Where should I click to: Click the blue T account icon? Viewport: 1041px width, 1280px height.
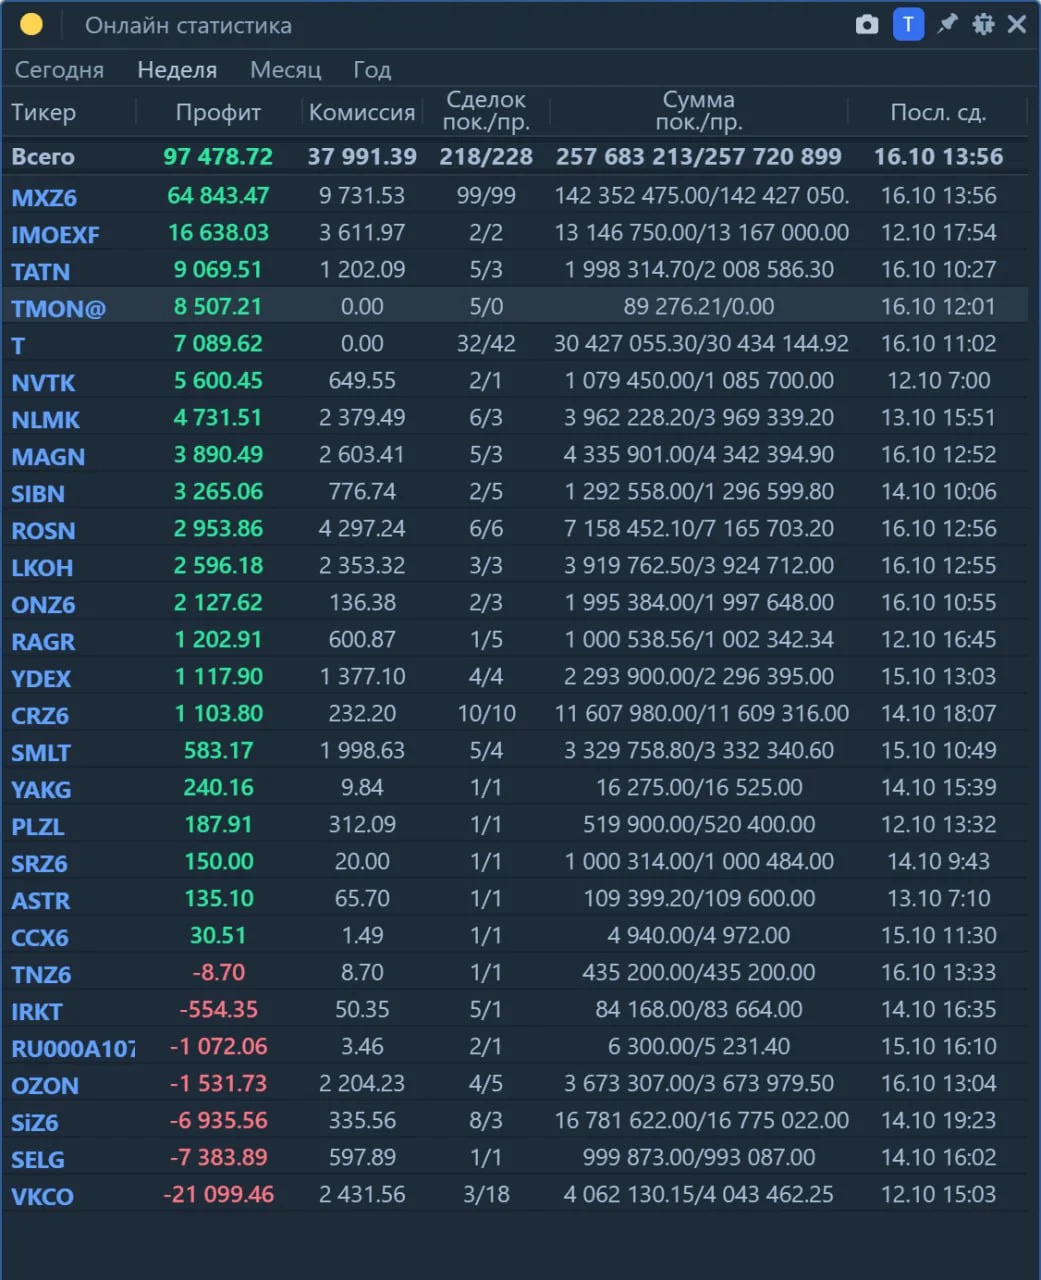coord(908,24)
